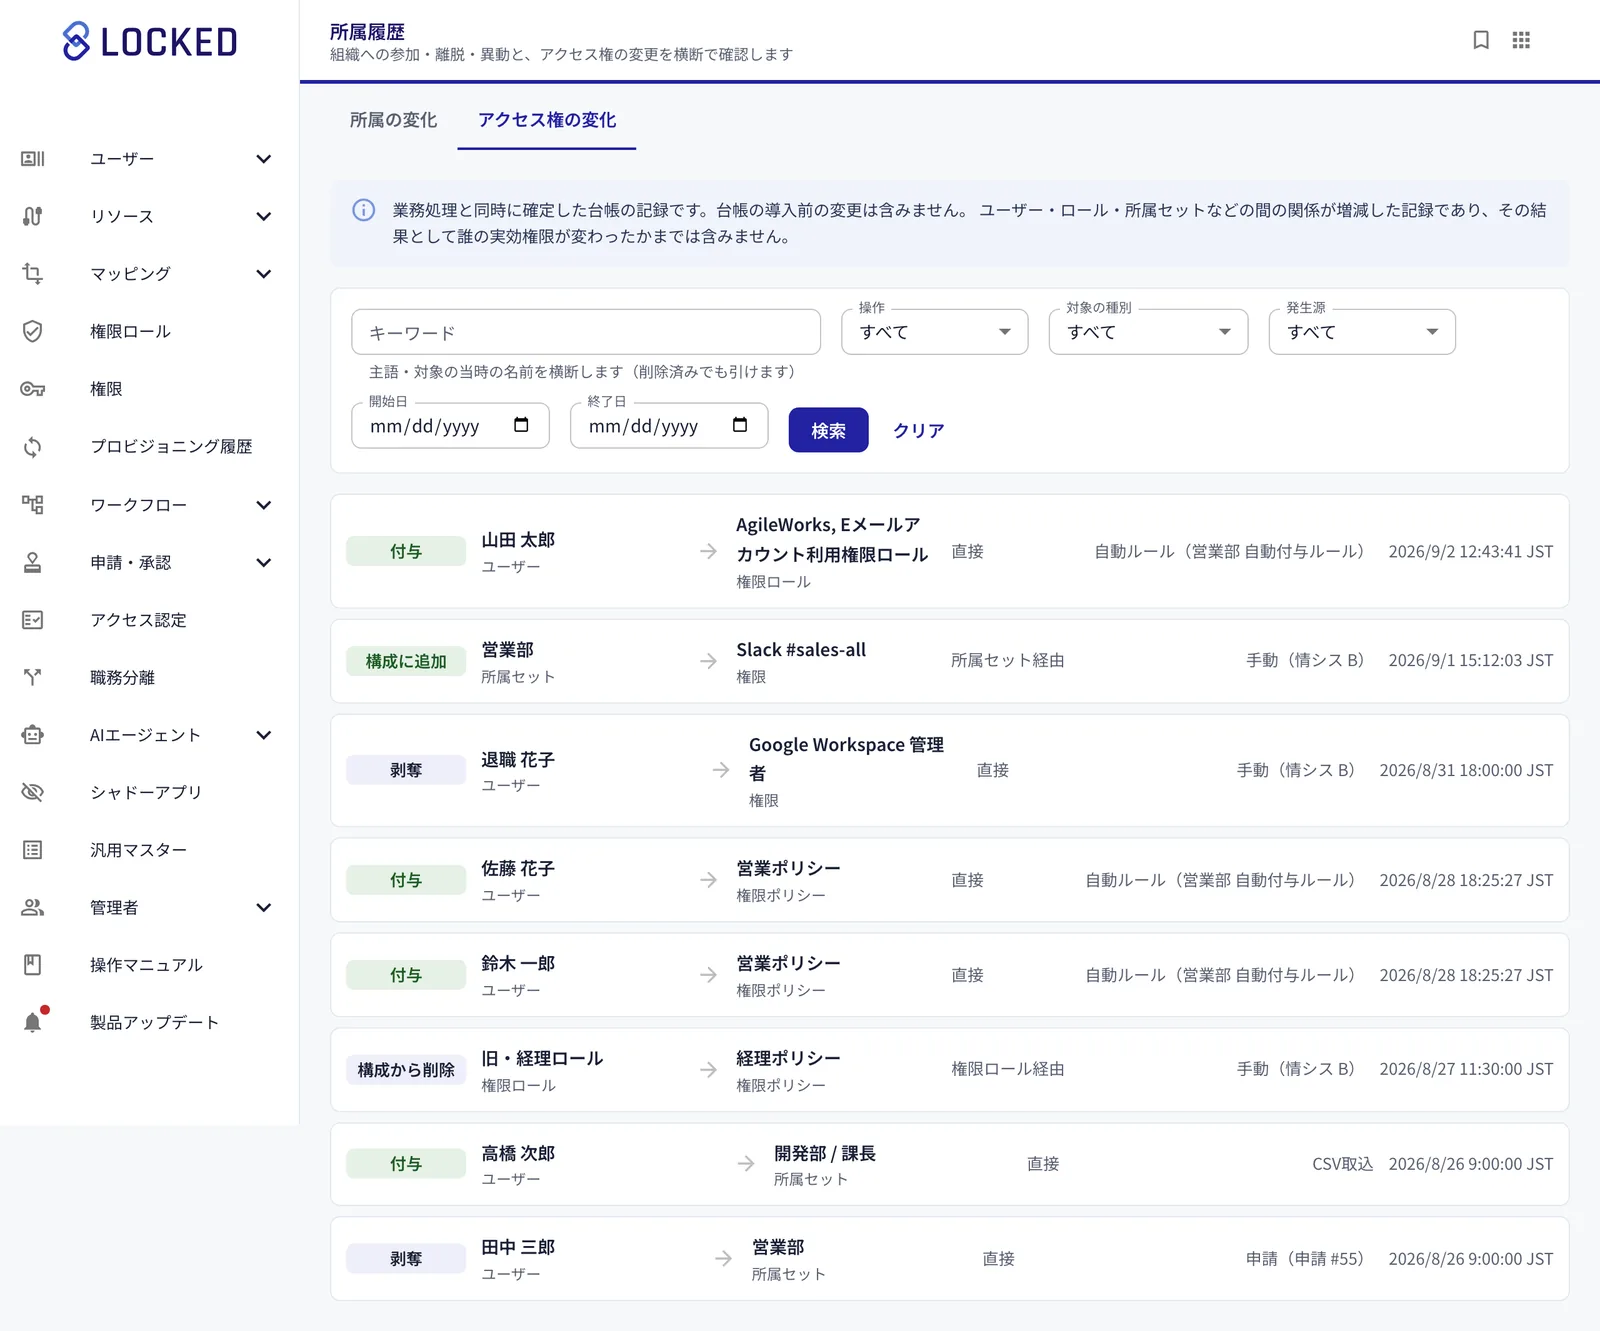
Task: Expand the AIエージェント menu chevron
Action: (x=264, y=735)
